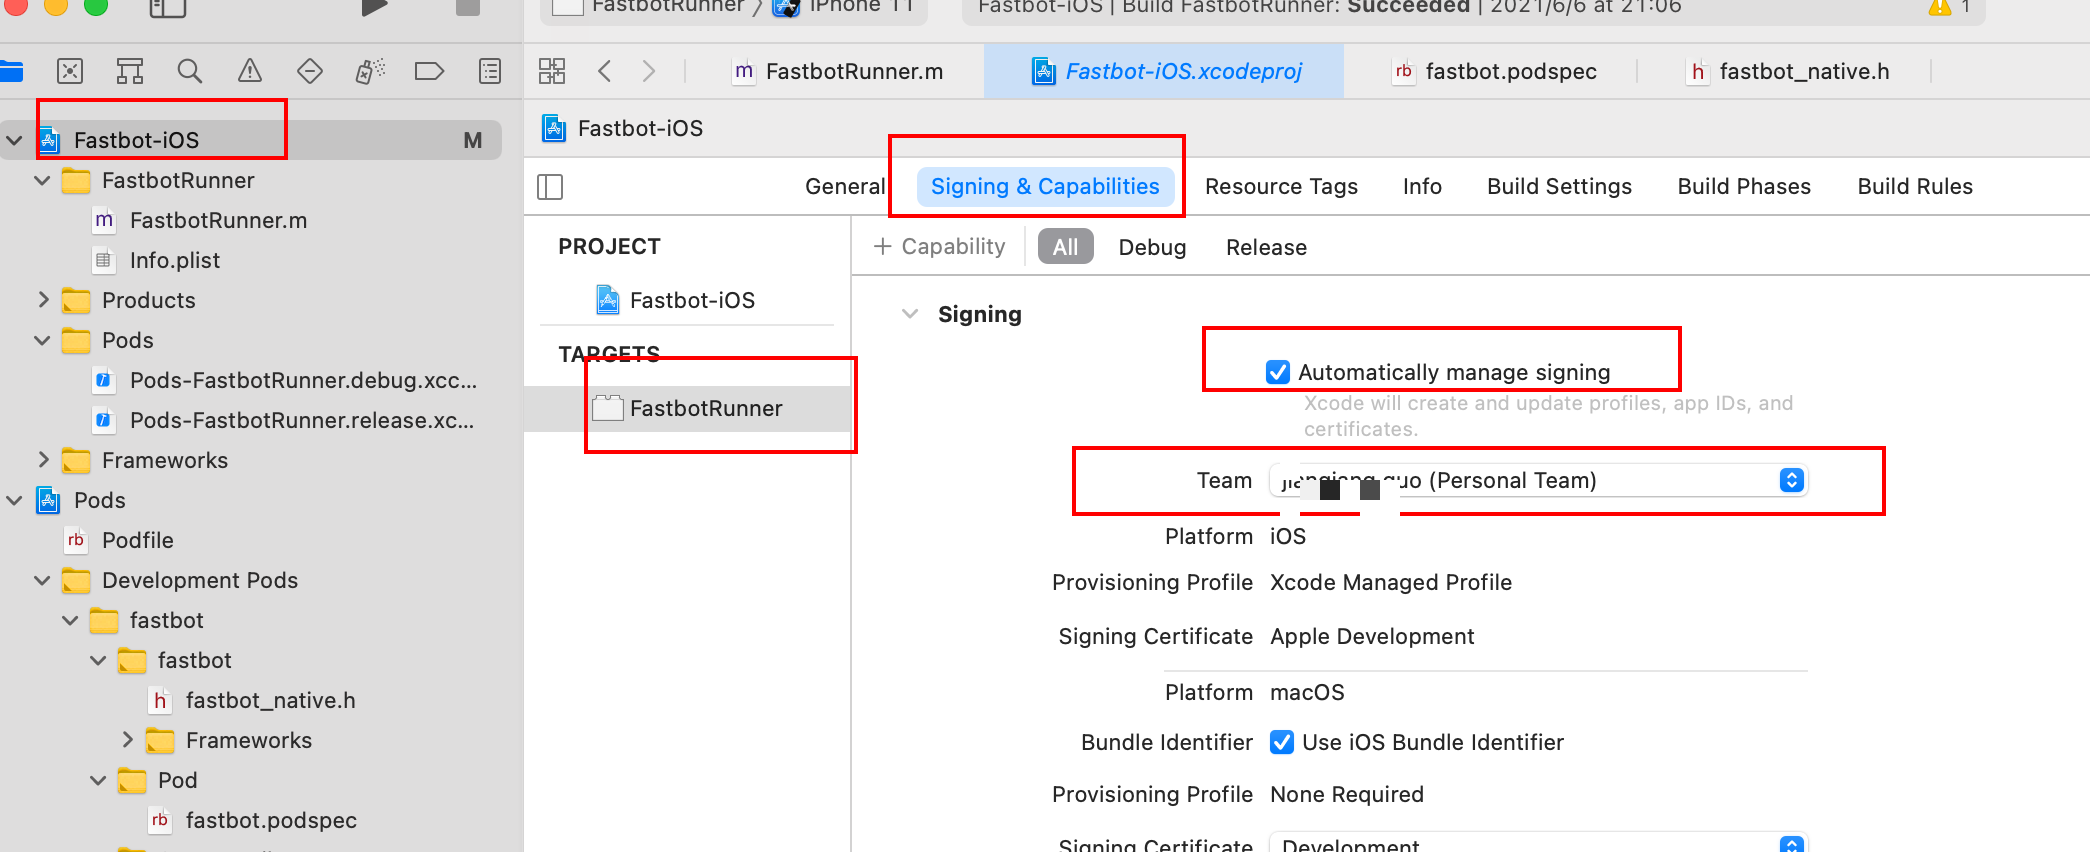Open the fastbot.podspec editor tab
The width and height of the screenshot is (2090, 852).
click(1495, 72)
